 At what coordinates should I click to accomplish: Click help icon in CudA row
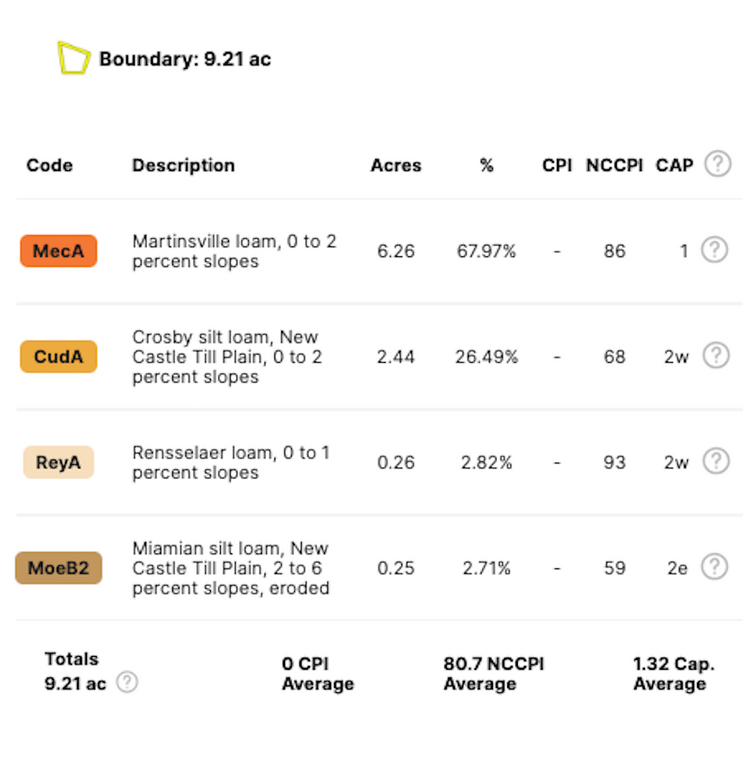[x=716, y=356]
